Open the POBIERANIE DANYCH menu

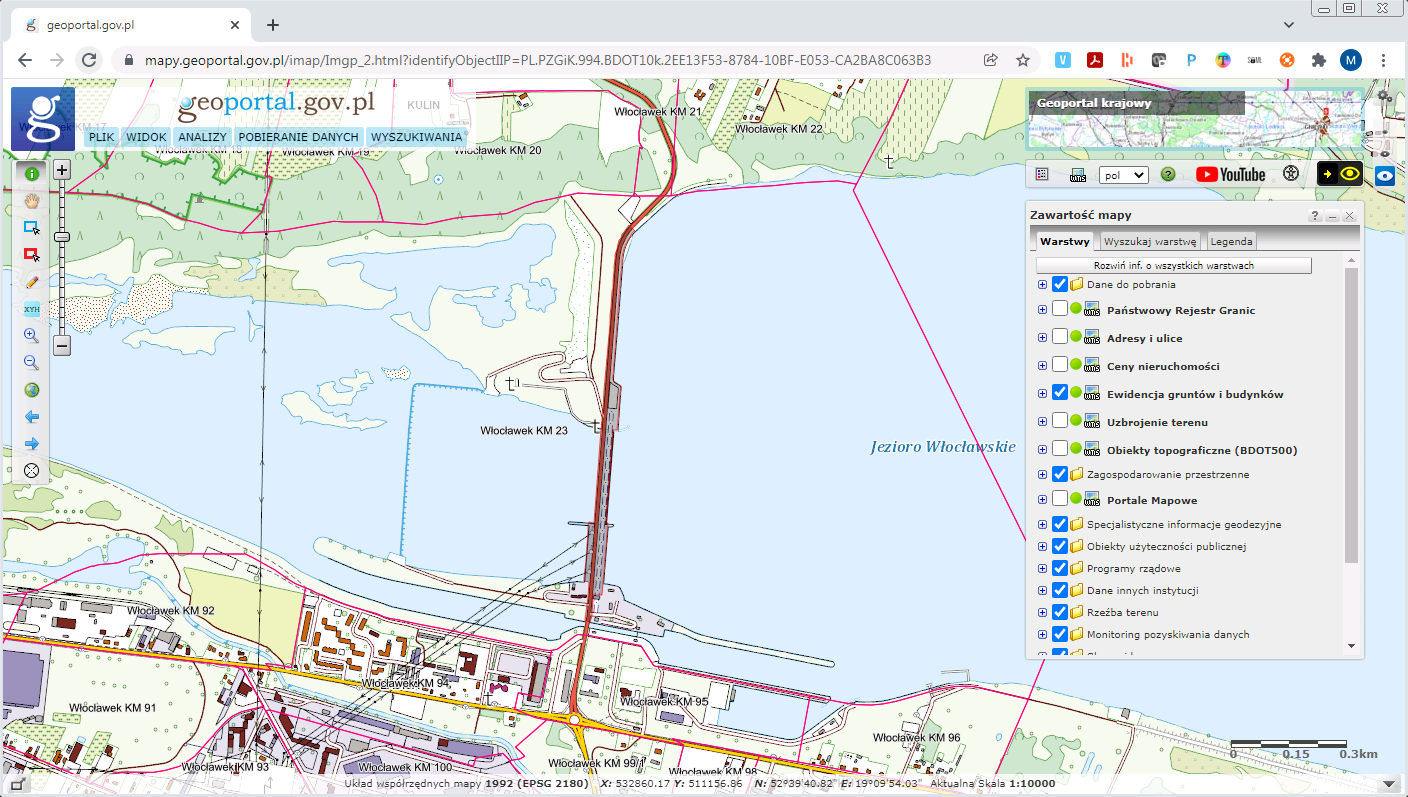298,137
